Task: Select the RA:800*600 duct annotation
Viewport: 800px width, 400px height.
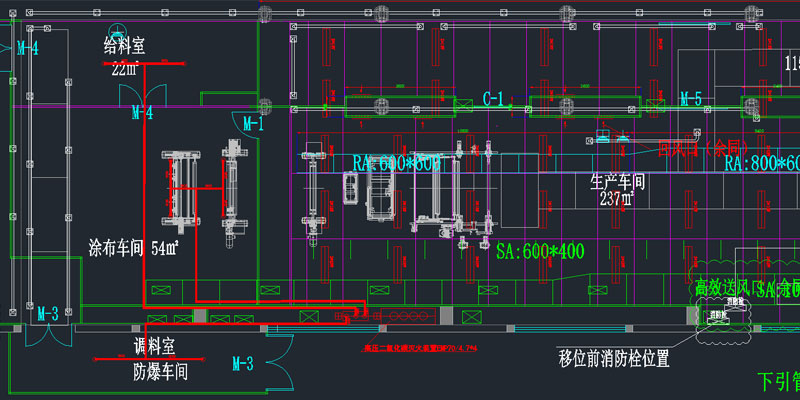Action: [x=761, y=164]
